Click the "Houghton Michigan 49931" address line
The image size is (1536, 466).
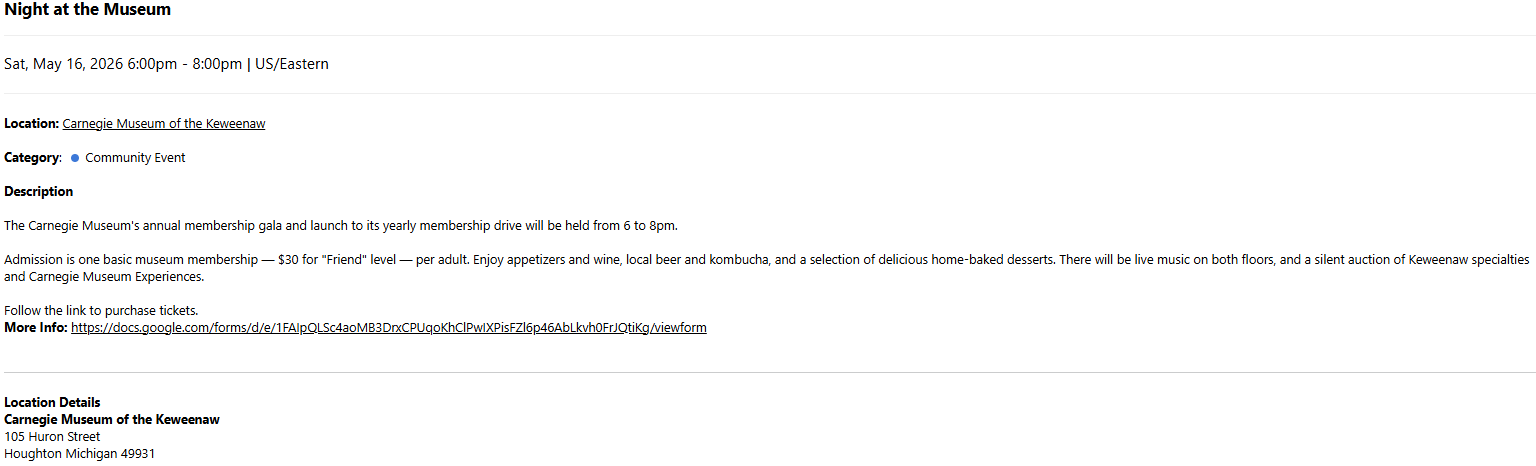[80, 454]
